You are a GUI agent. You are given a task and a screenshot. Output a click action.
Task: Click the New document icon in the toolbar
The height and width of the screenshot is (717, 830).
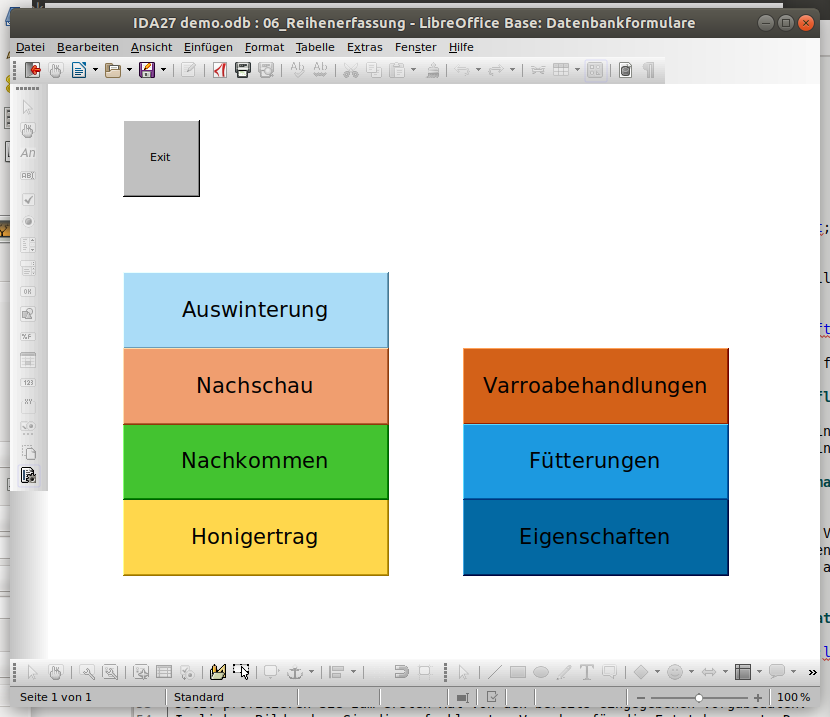click(x=79, y=70)
